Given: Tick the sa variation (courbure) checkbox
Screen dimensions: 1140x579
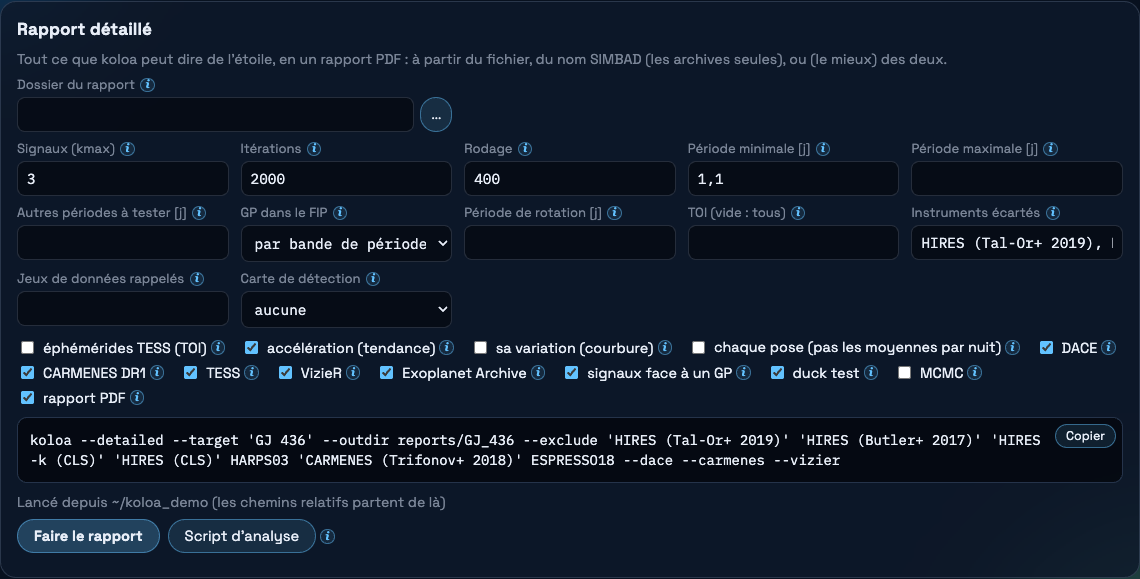Looking at the screenshot, I should 481,348.
